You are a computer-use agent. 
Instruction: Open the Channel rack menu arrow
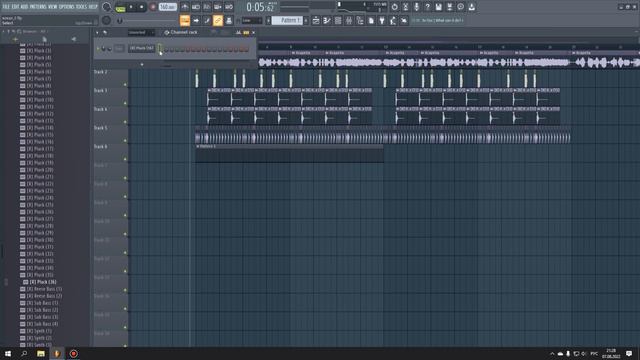(97, 32)
